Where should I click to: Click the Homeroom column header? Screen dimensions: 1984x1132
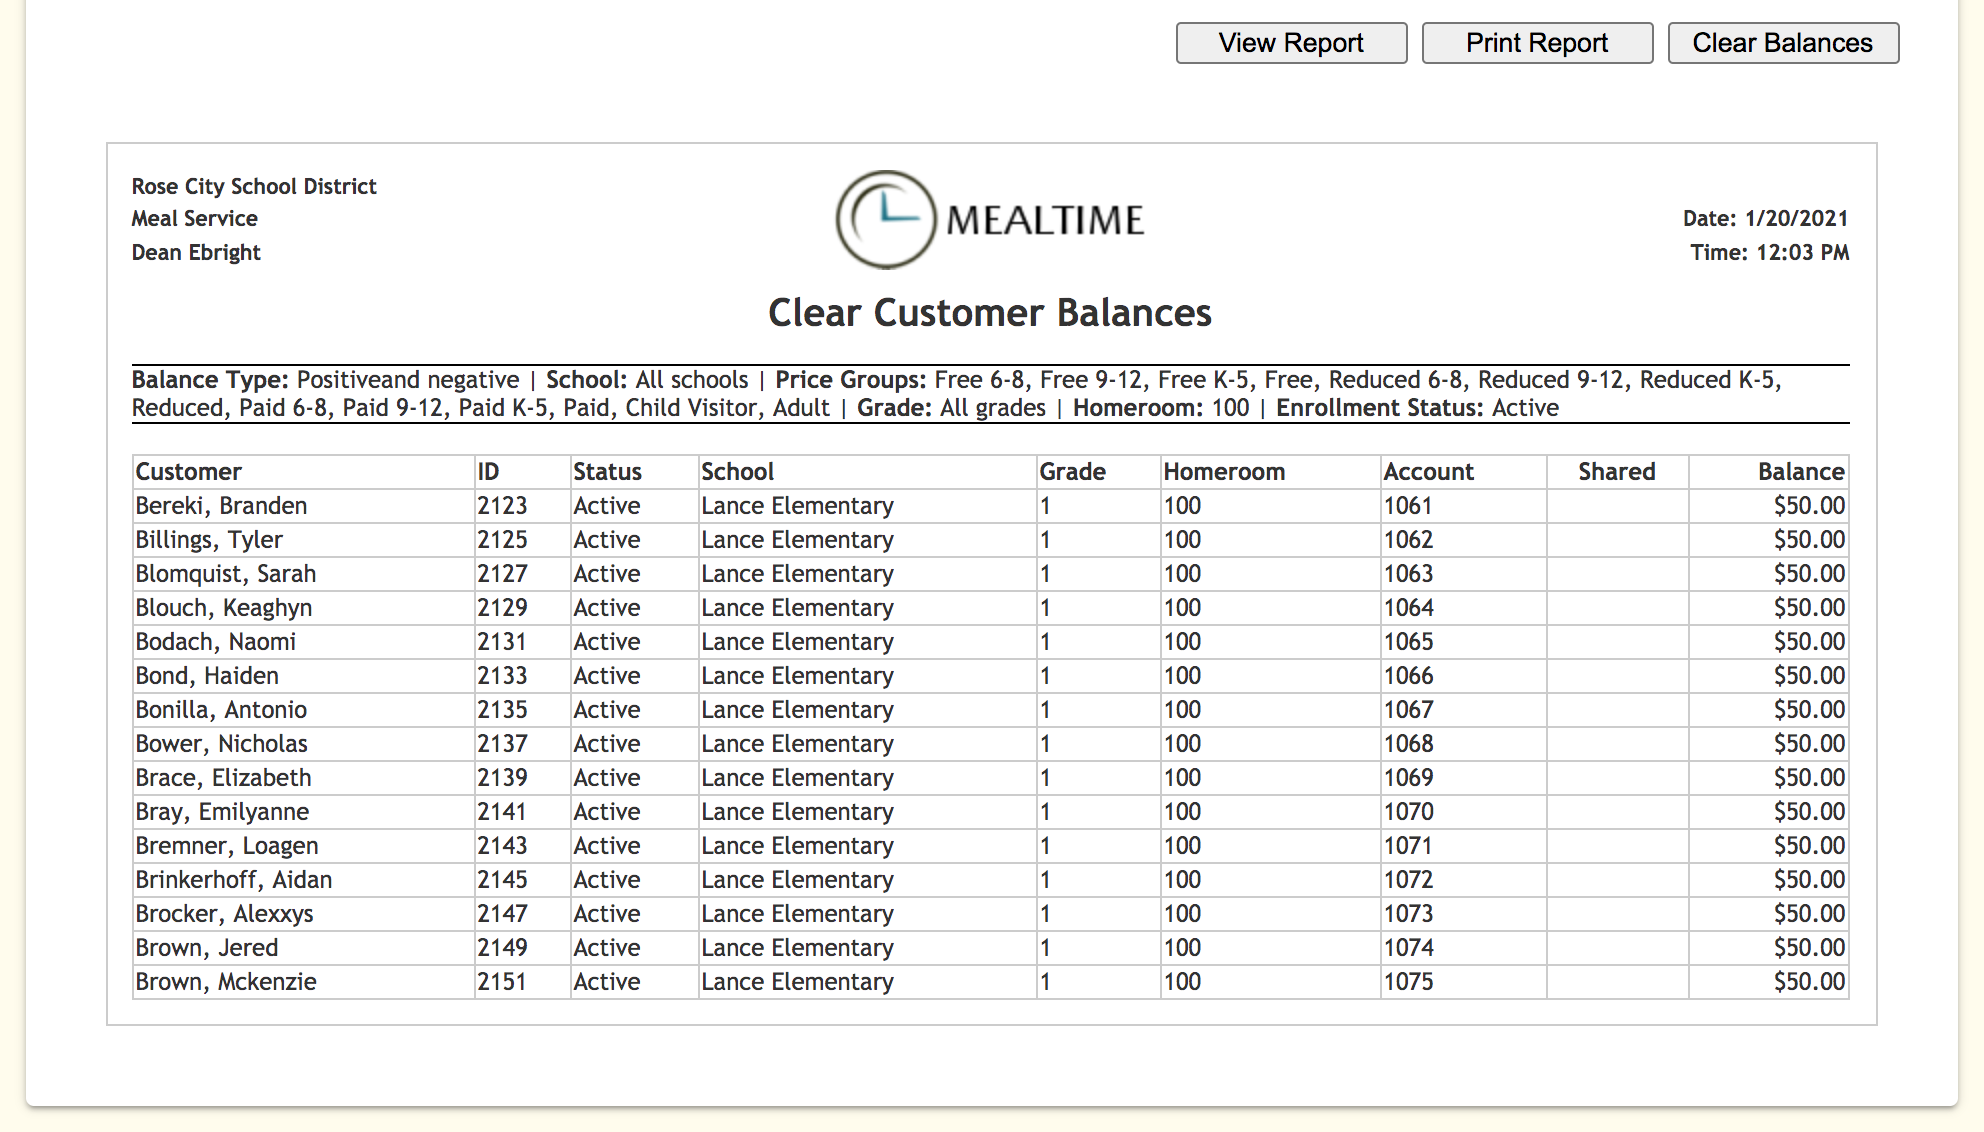[x=1224, y=472]
